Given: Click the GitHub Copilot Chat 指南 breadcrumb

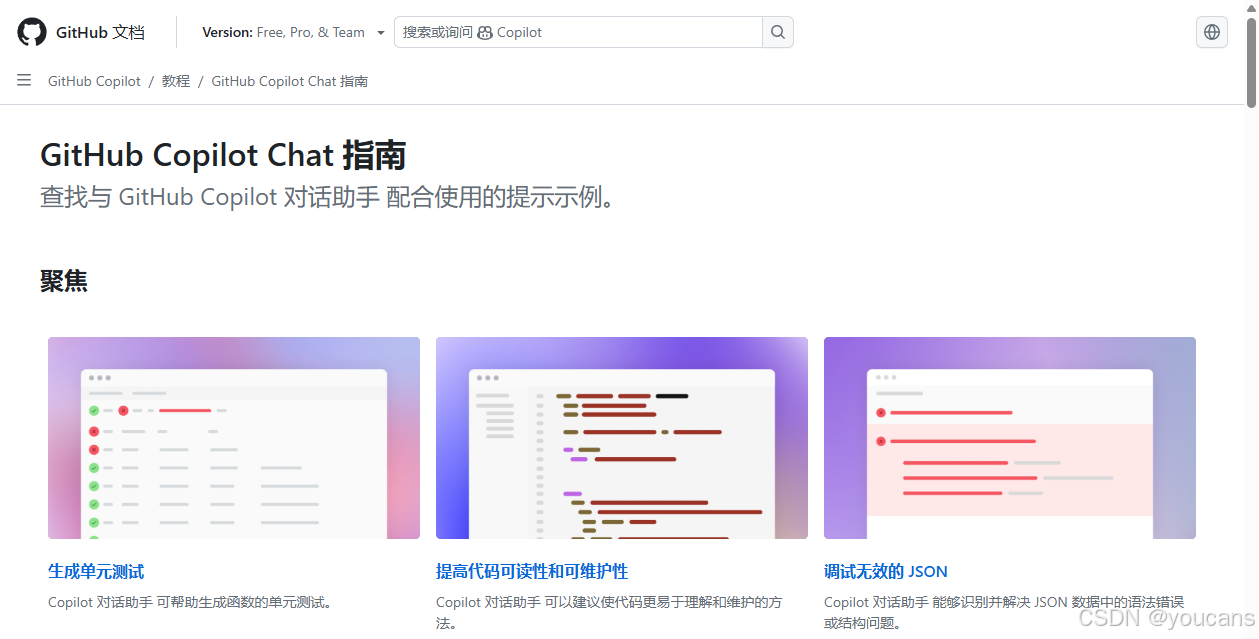Looking at the screenshot, I should point(289,80).
